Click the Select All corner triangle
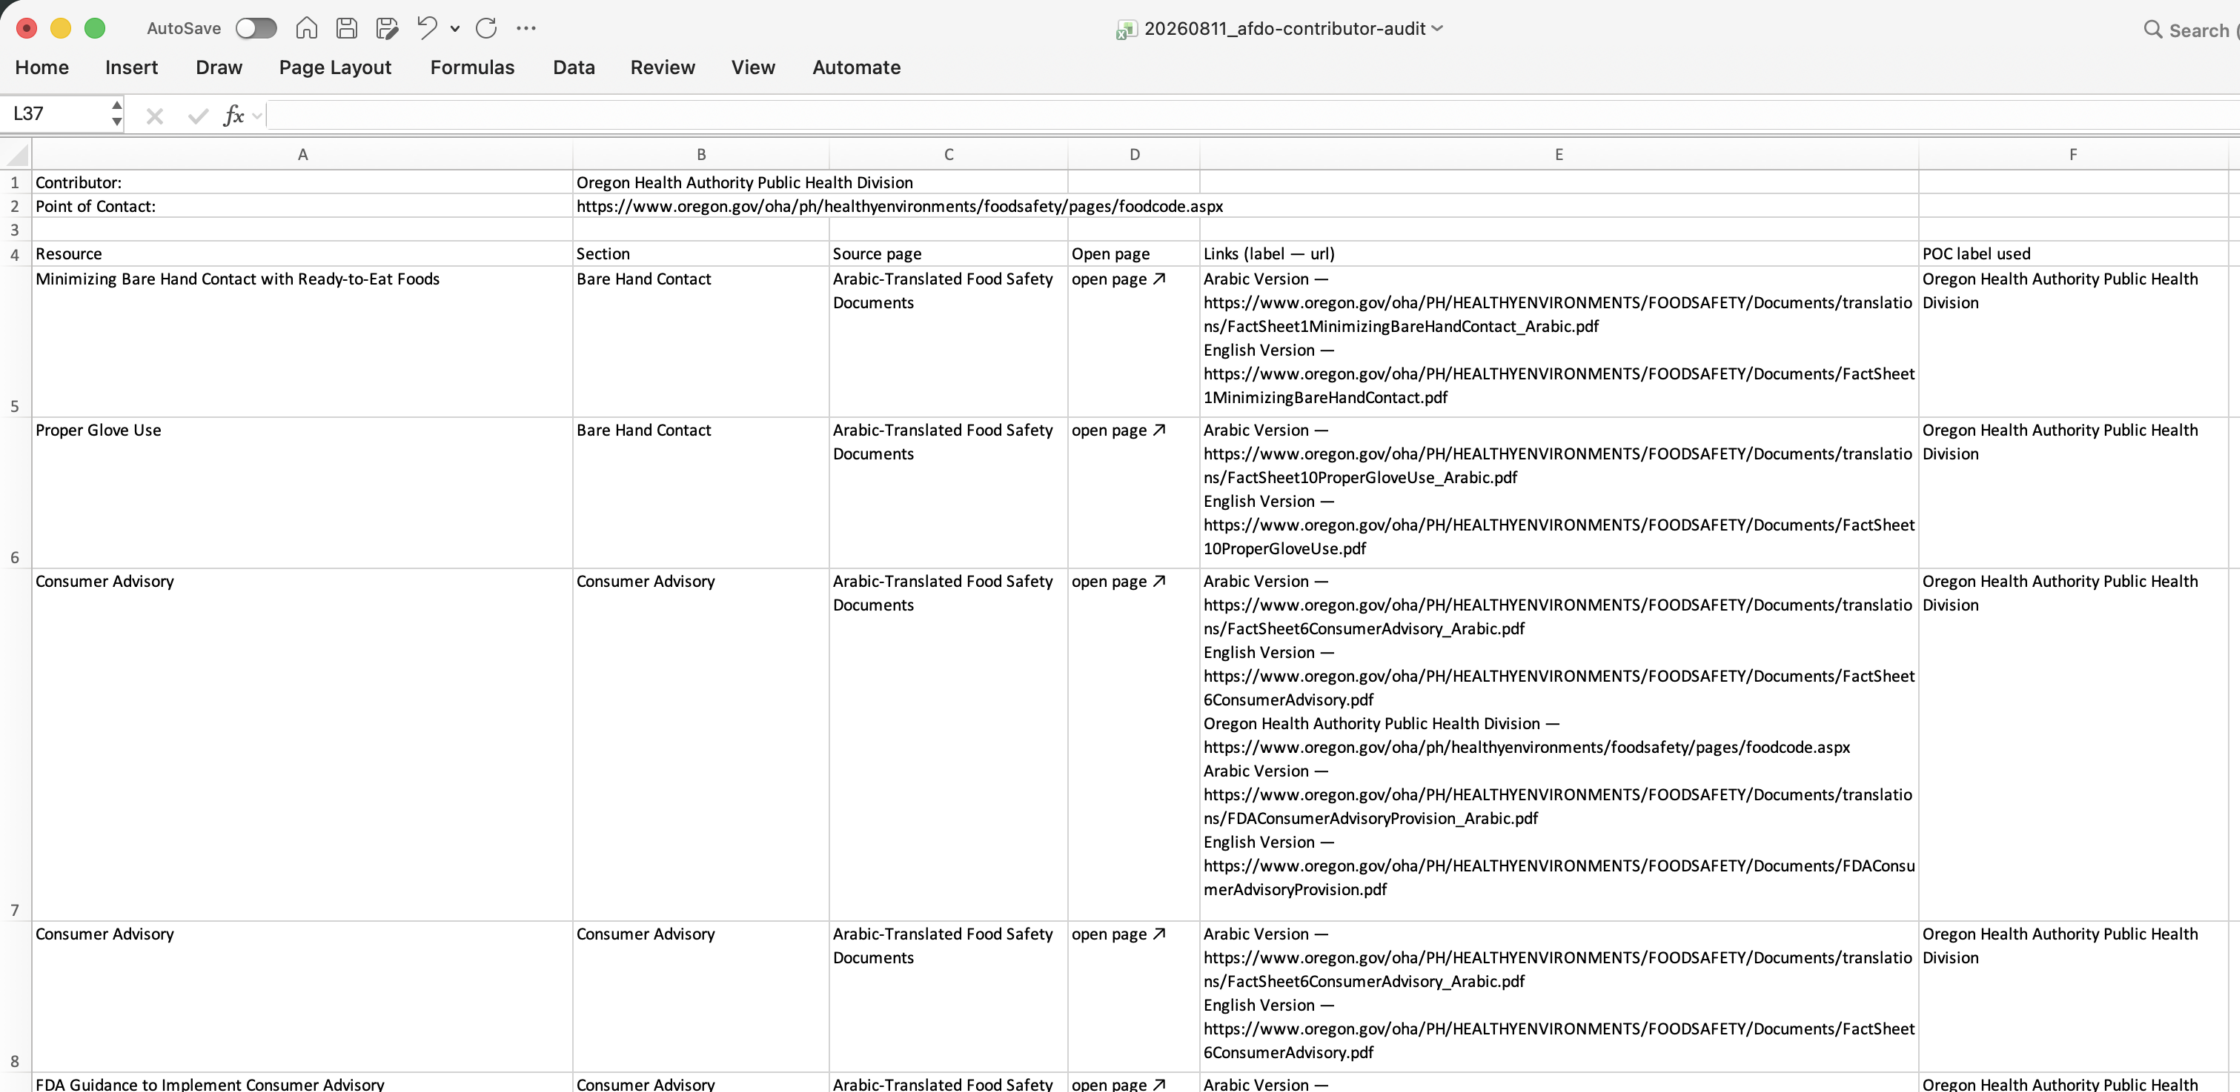Viewport: 2240px width, 1092px height. [x=17, y=154]
